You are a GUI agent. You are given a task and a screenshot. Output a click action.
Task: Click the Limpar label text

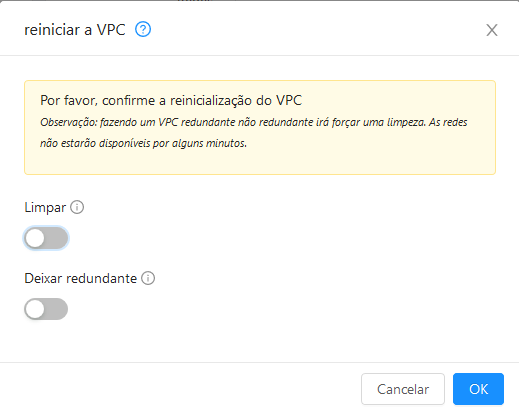pos(45,207)
